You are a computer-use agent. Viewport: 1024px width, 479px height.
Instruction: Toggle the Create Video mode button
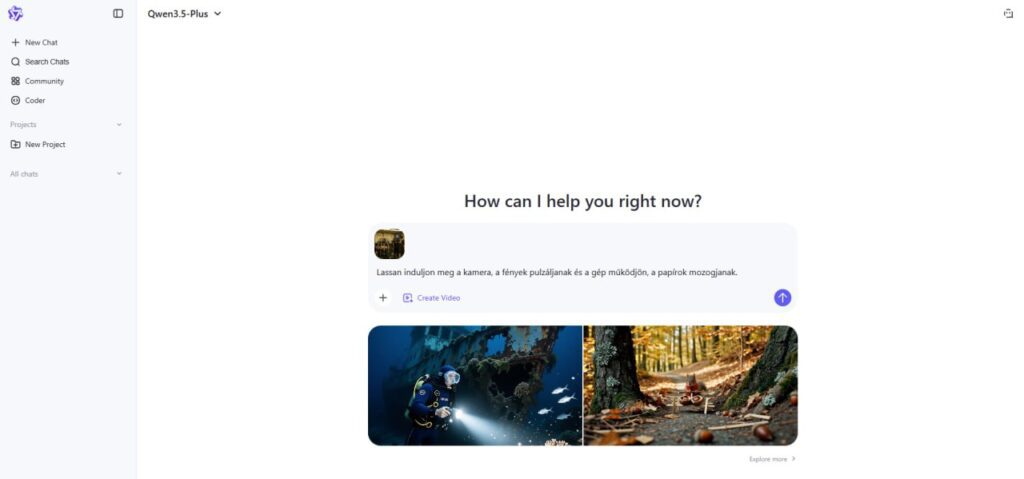pyautogui.click(x=432, y=298)
